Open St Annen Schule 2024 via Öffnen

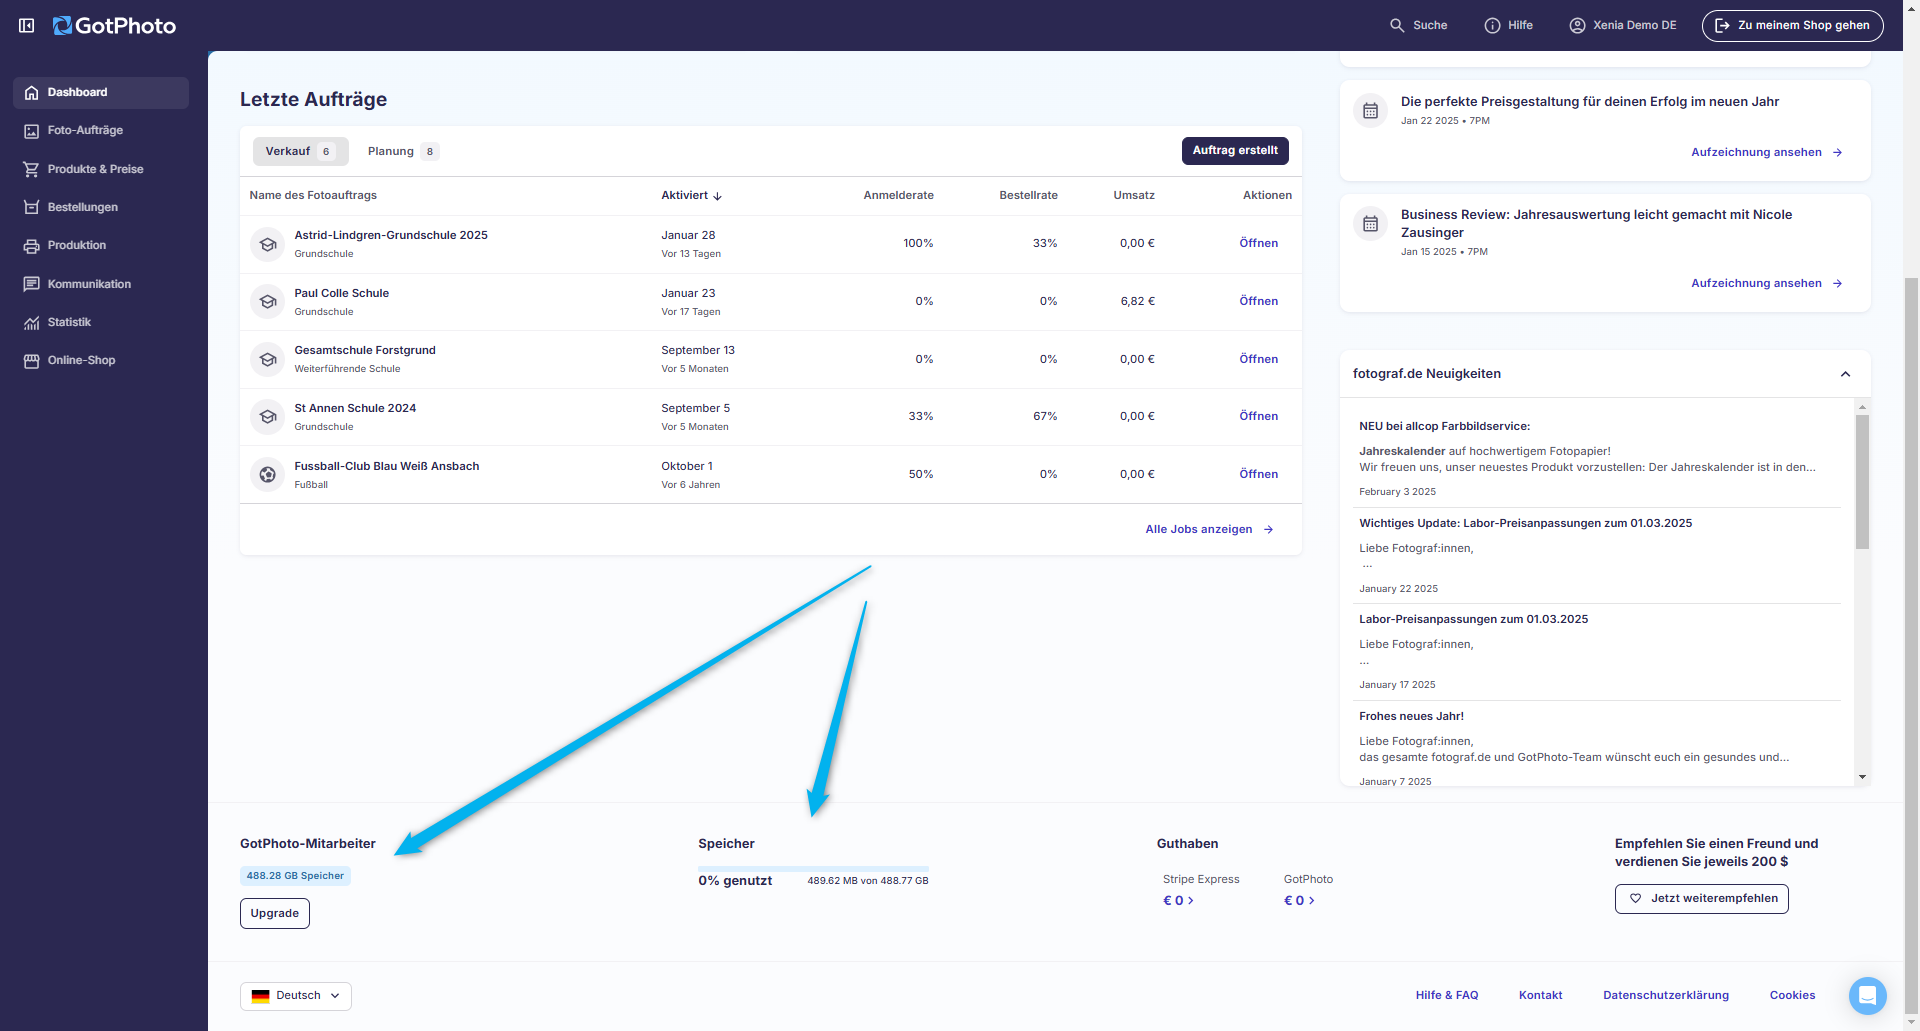coord(1258,416)
